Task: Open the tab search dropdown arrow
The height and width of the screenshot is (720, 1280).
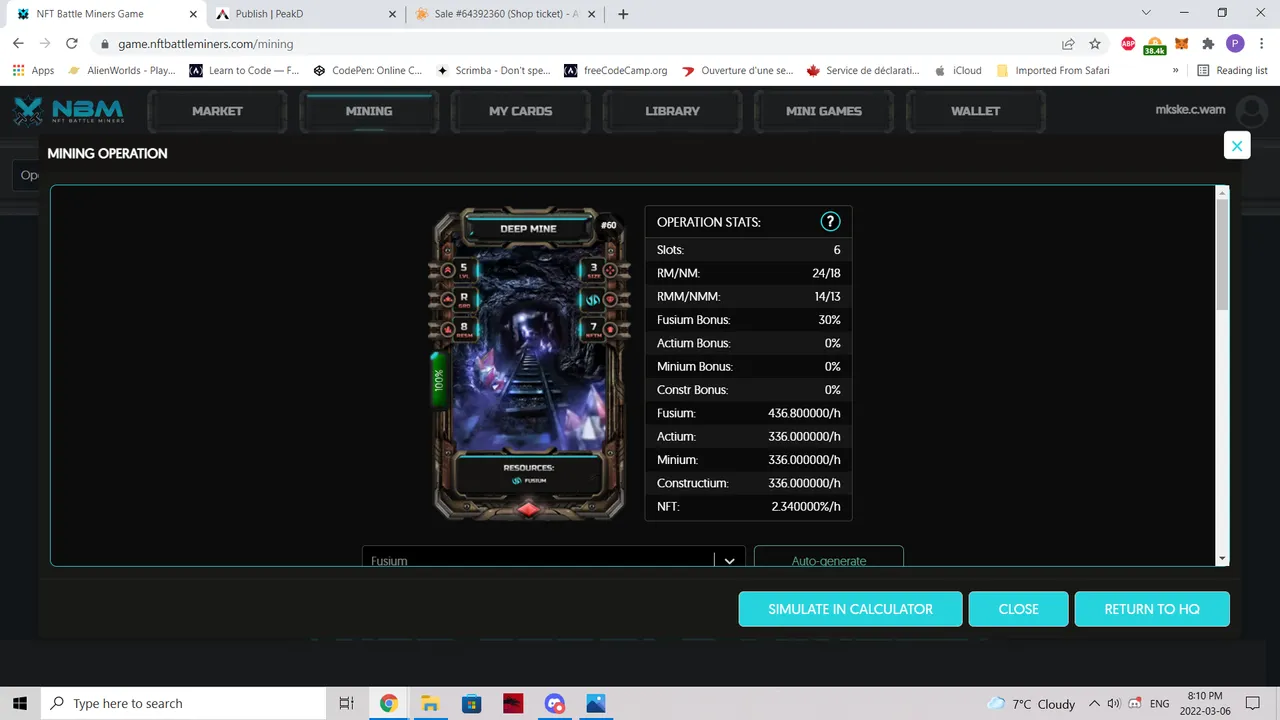Action: [1146, 13]
